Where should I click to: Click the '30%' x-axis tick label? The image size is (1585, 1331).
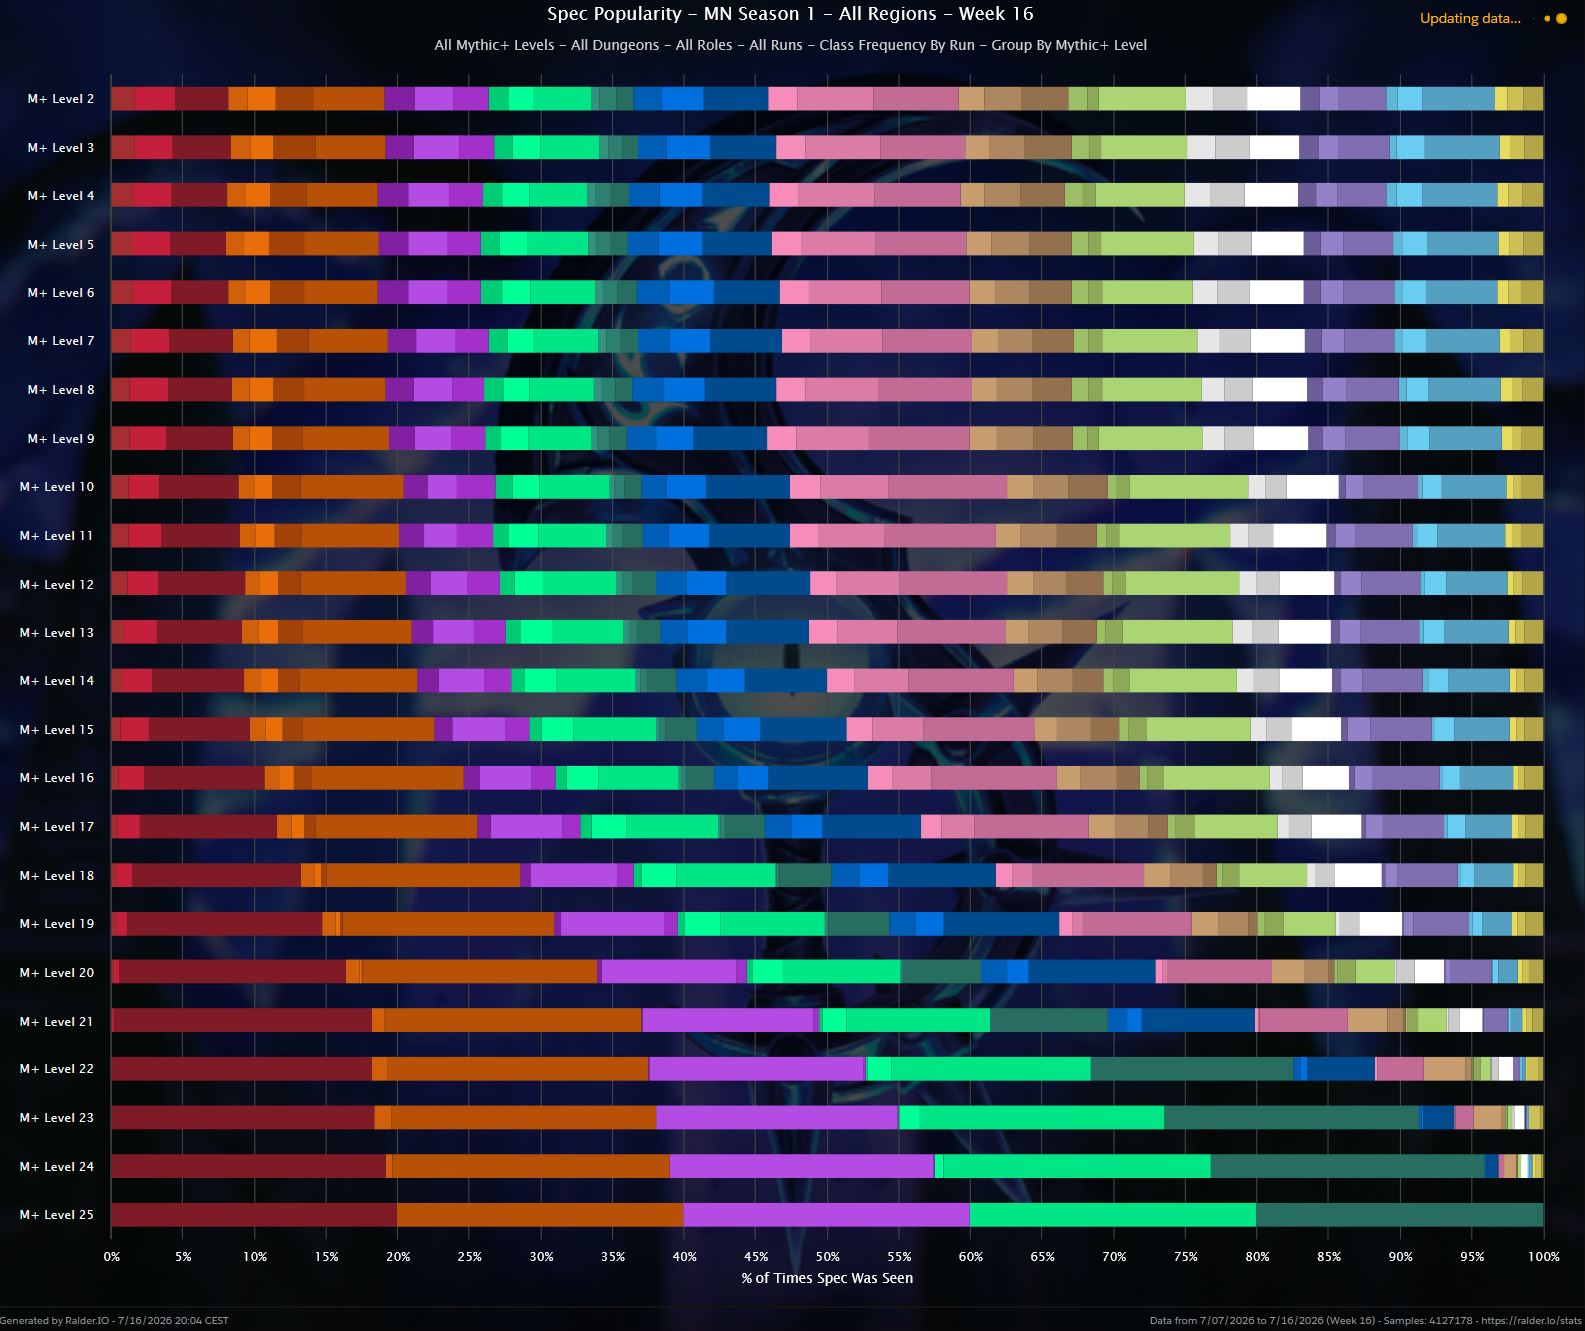[x=541, y=1257]
